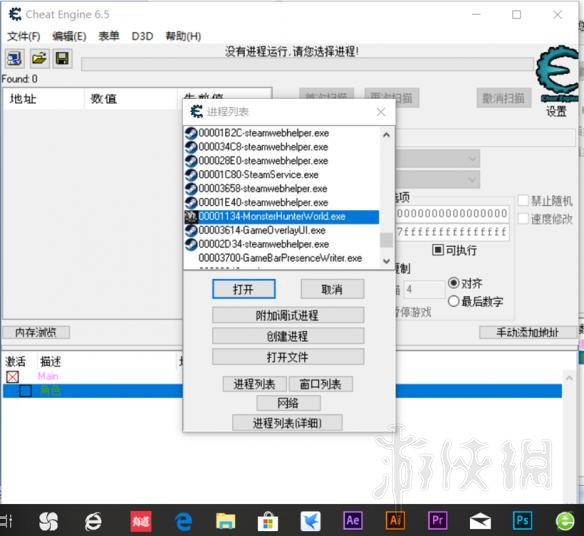
Task: Click process list scroll up arrow
Action: 387,135
